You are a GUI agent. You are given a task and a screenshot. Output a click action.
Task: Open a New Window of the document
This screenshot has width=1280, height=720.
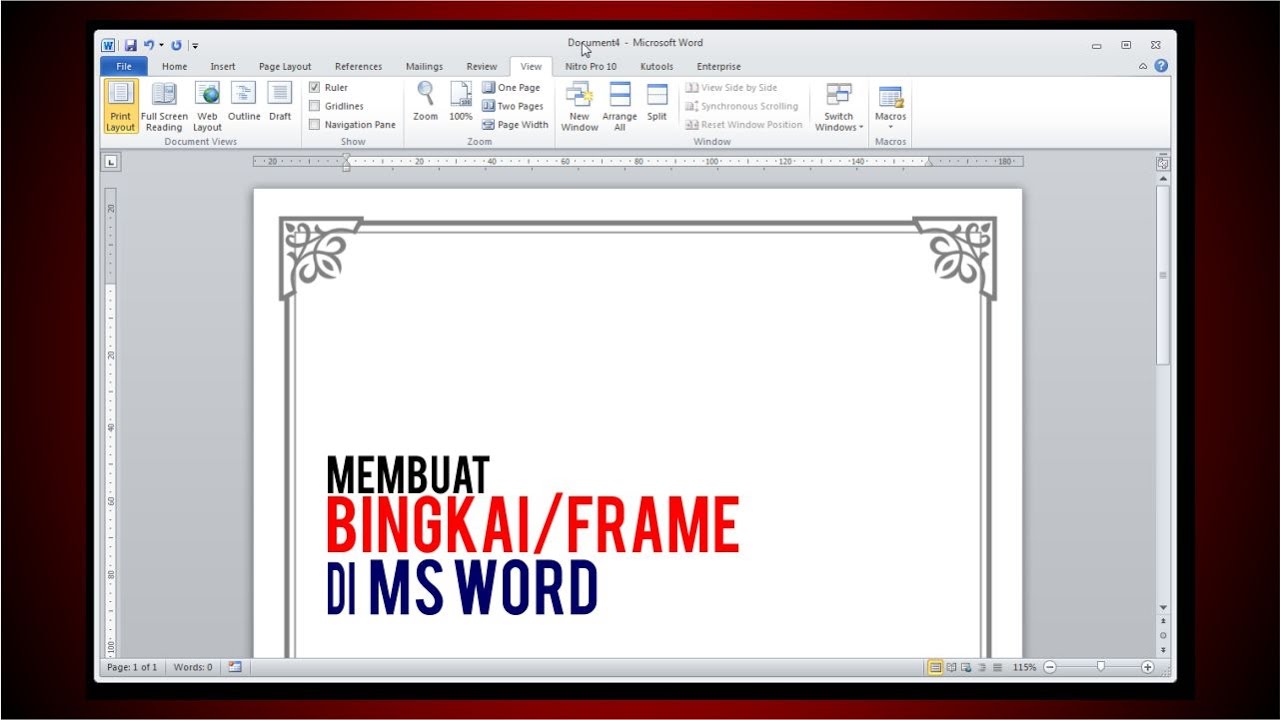[580, 107]
